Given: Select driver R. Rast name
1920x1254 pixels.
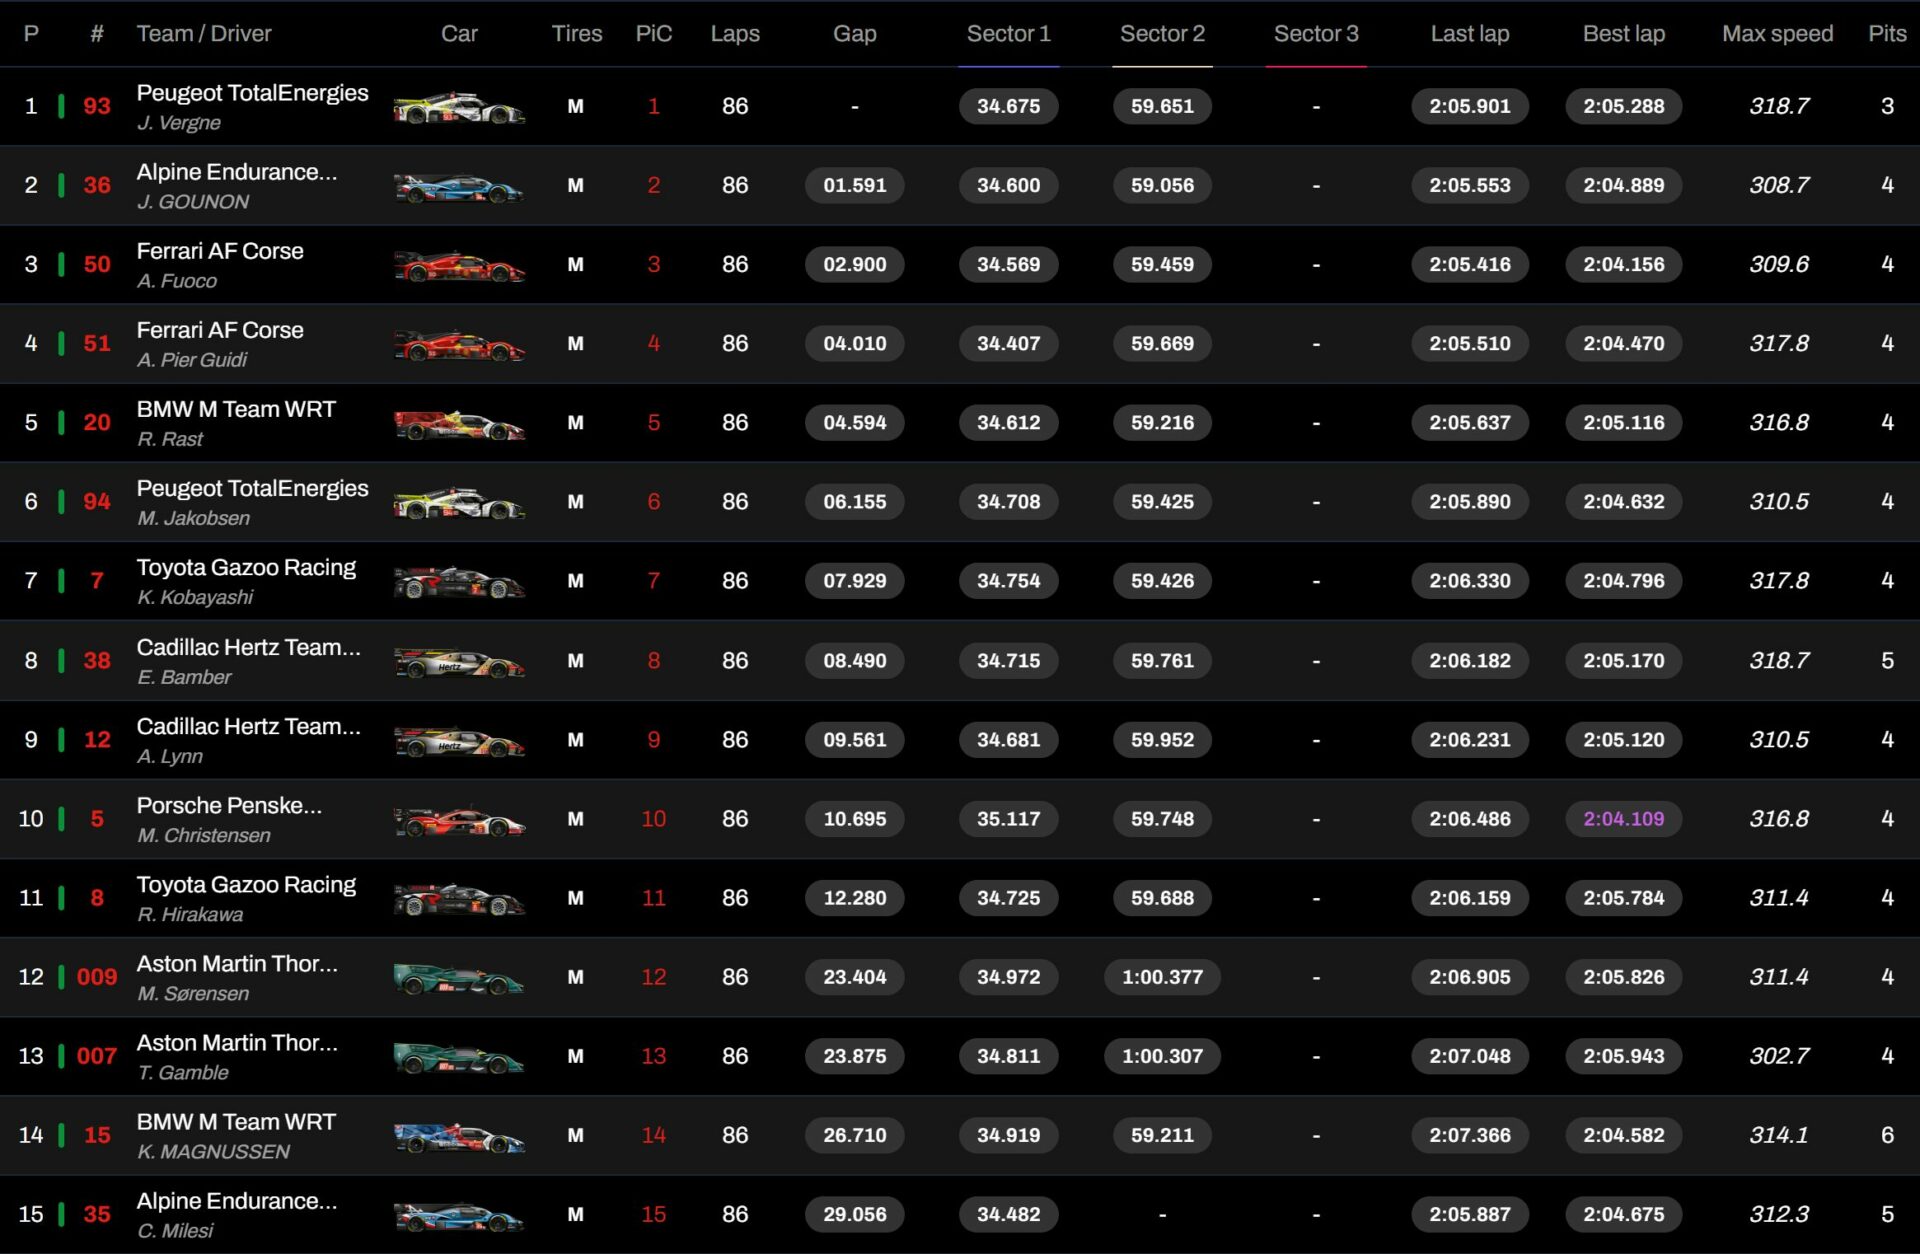Looking at the screenshot, I should coord(170,439).
